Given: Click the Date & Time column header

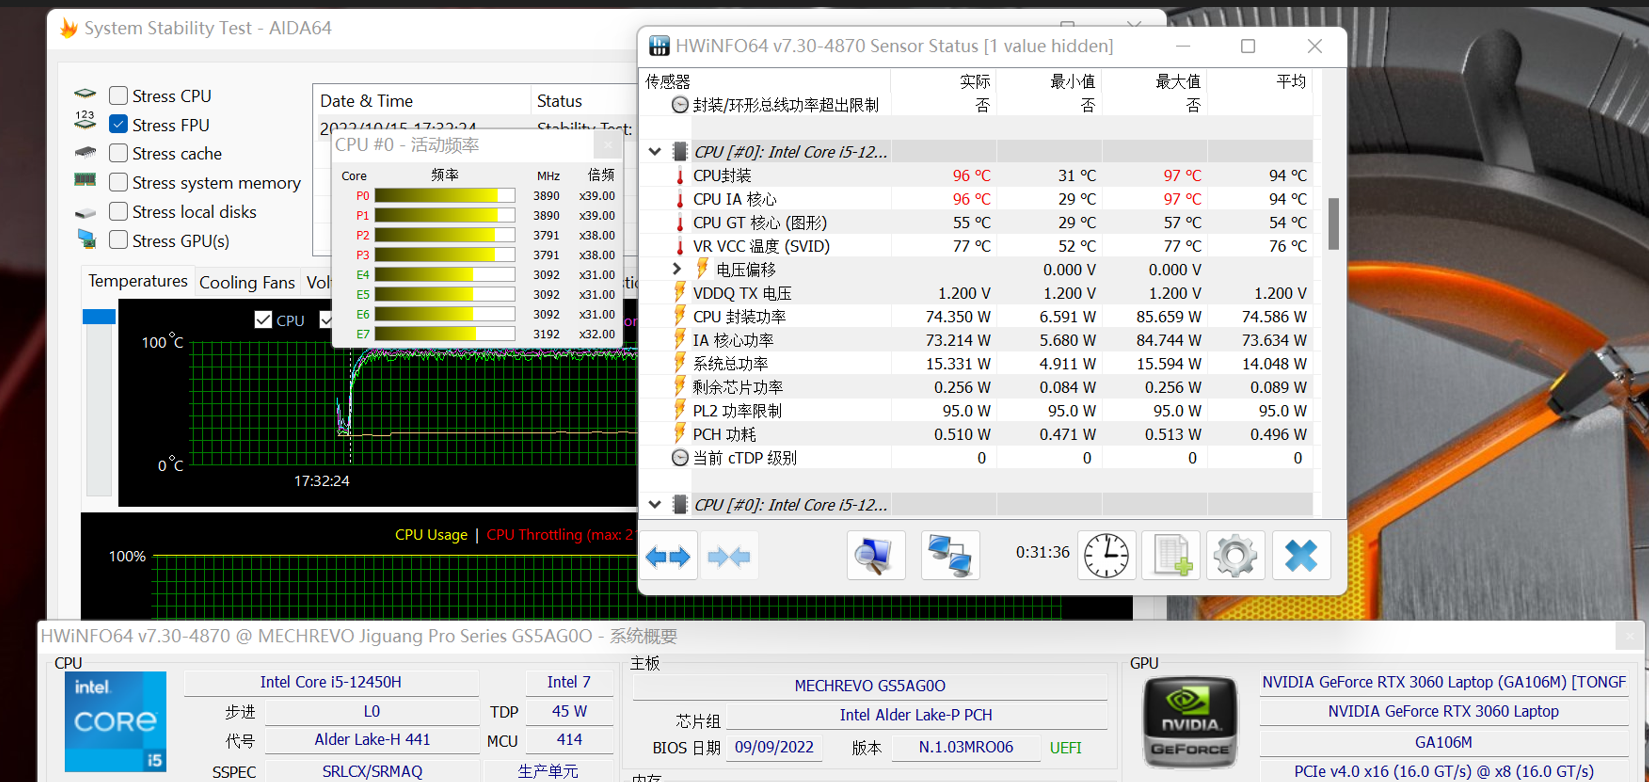Looking at the screenshot, I should (x=366, y=101).
